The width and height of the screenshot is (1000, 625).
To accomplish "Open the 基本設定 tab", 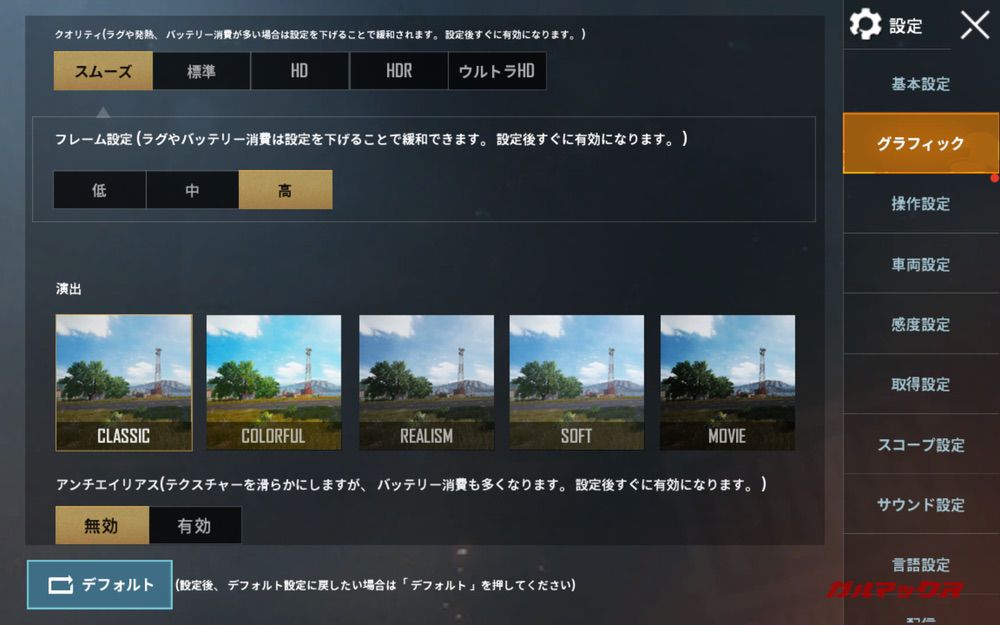I will click(x=921, y=84).
